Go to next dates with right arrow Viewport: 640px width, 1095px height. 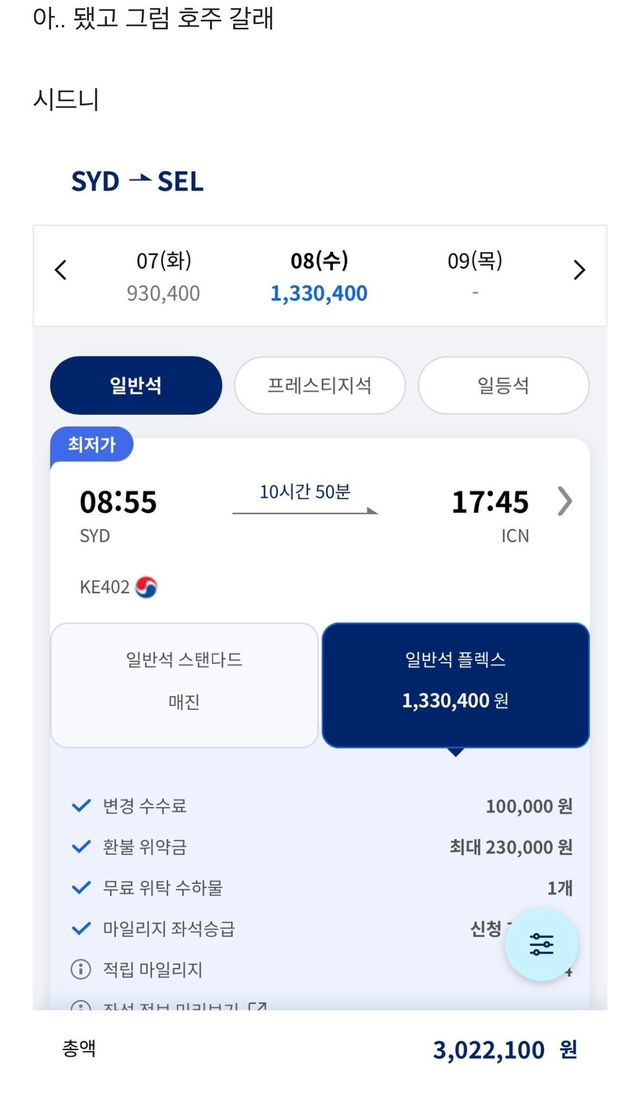coord(579,270)
